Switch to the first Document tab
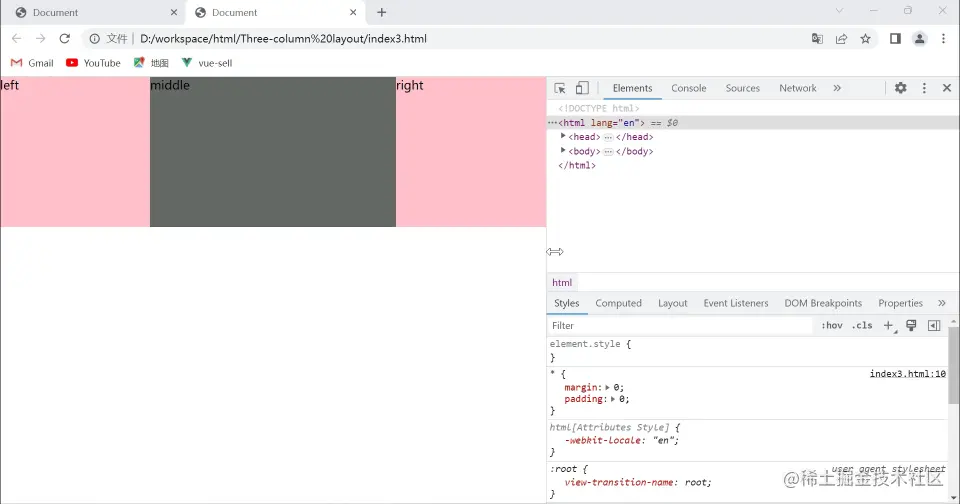960x504 pixels. 92,12
